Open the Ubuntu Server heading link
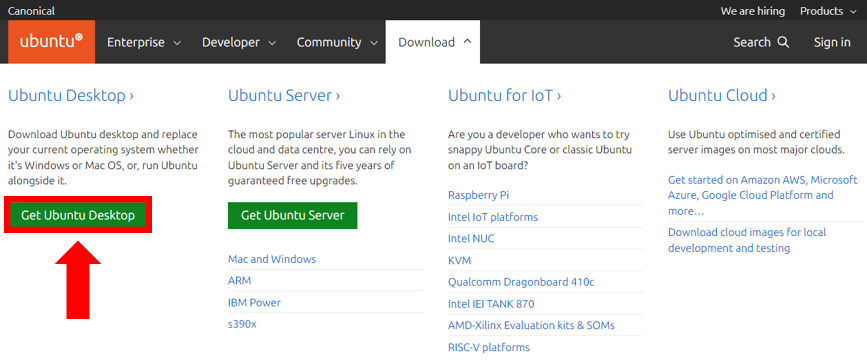 (x=284, y=96)
